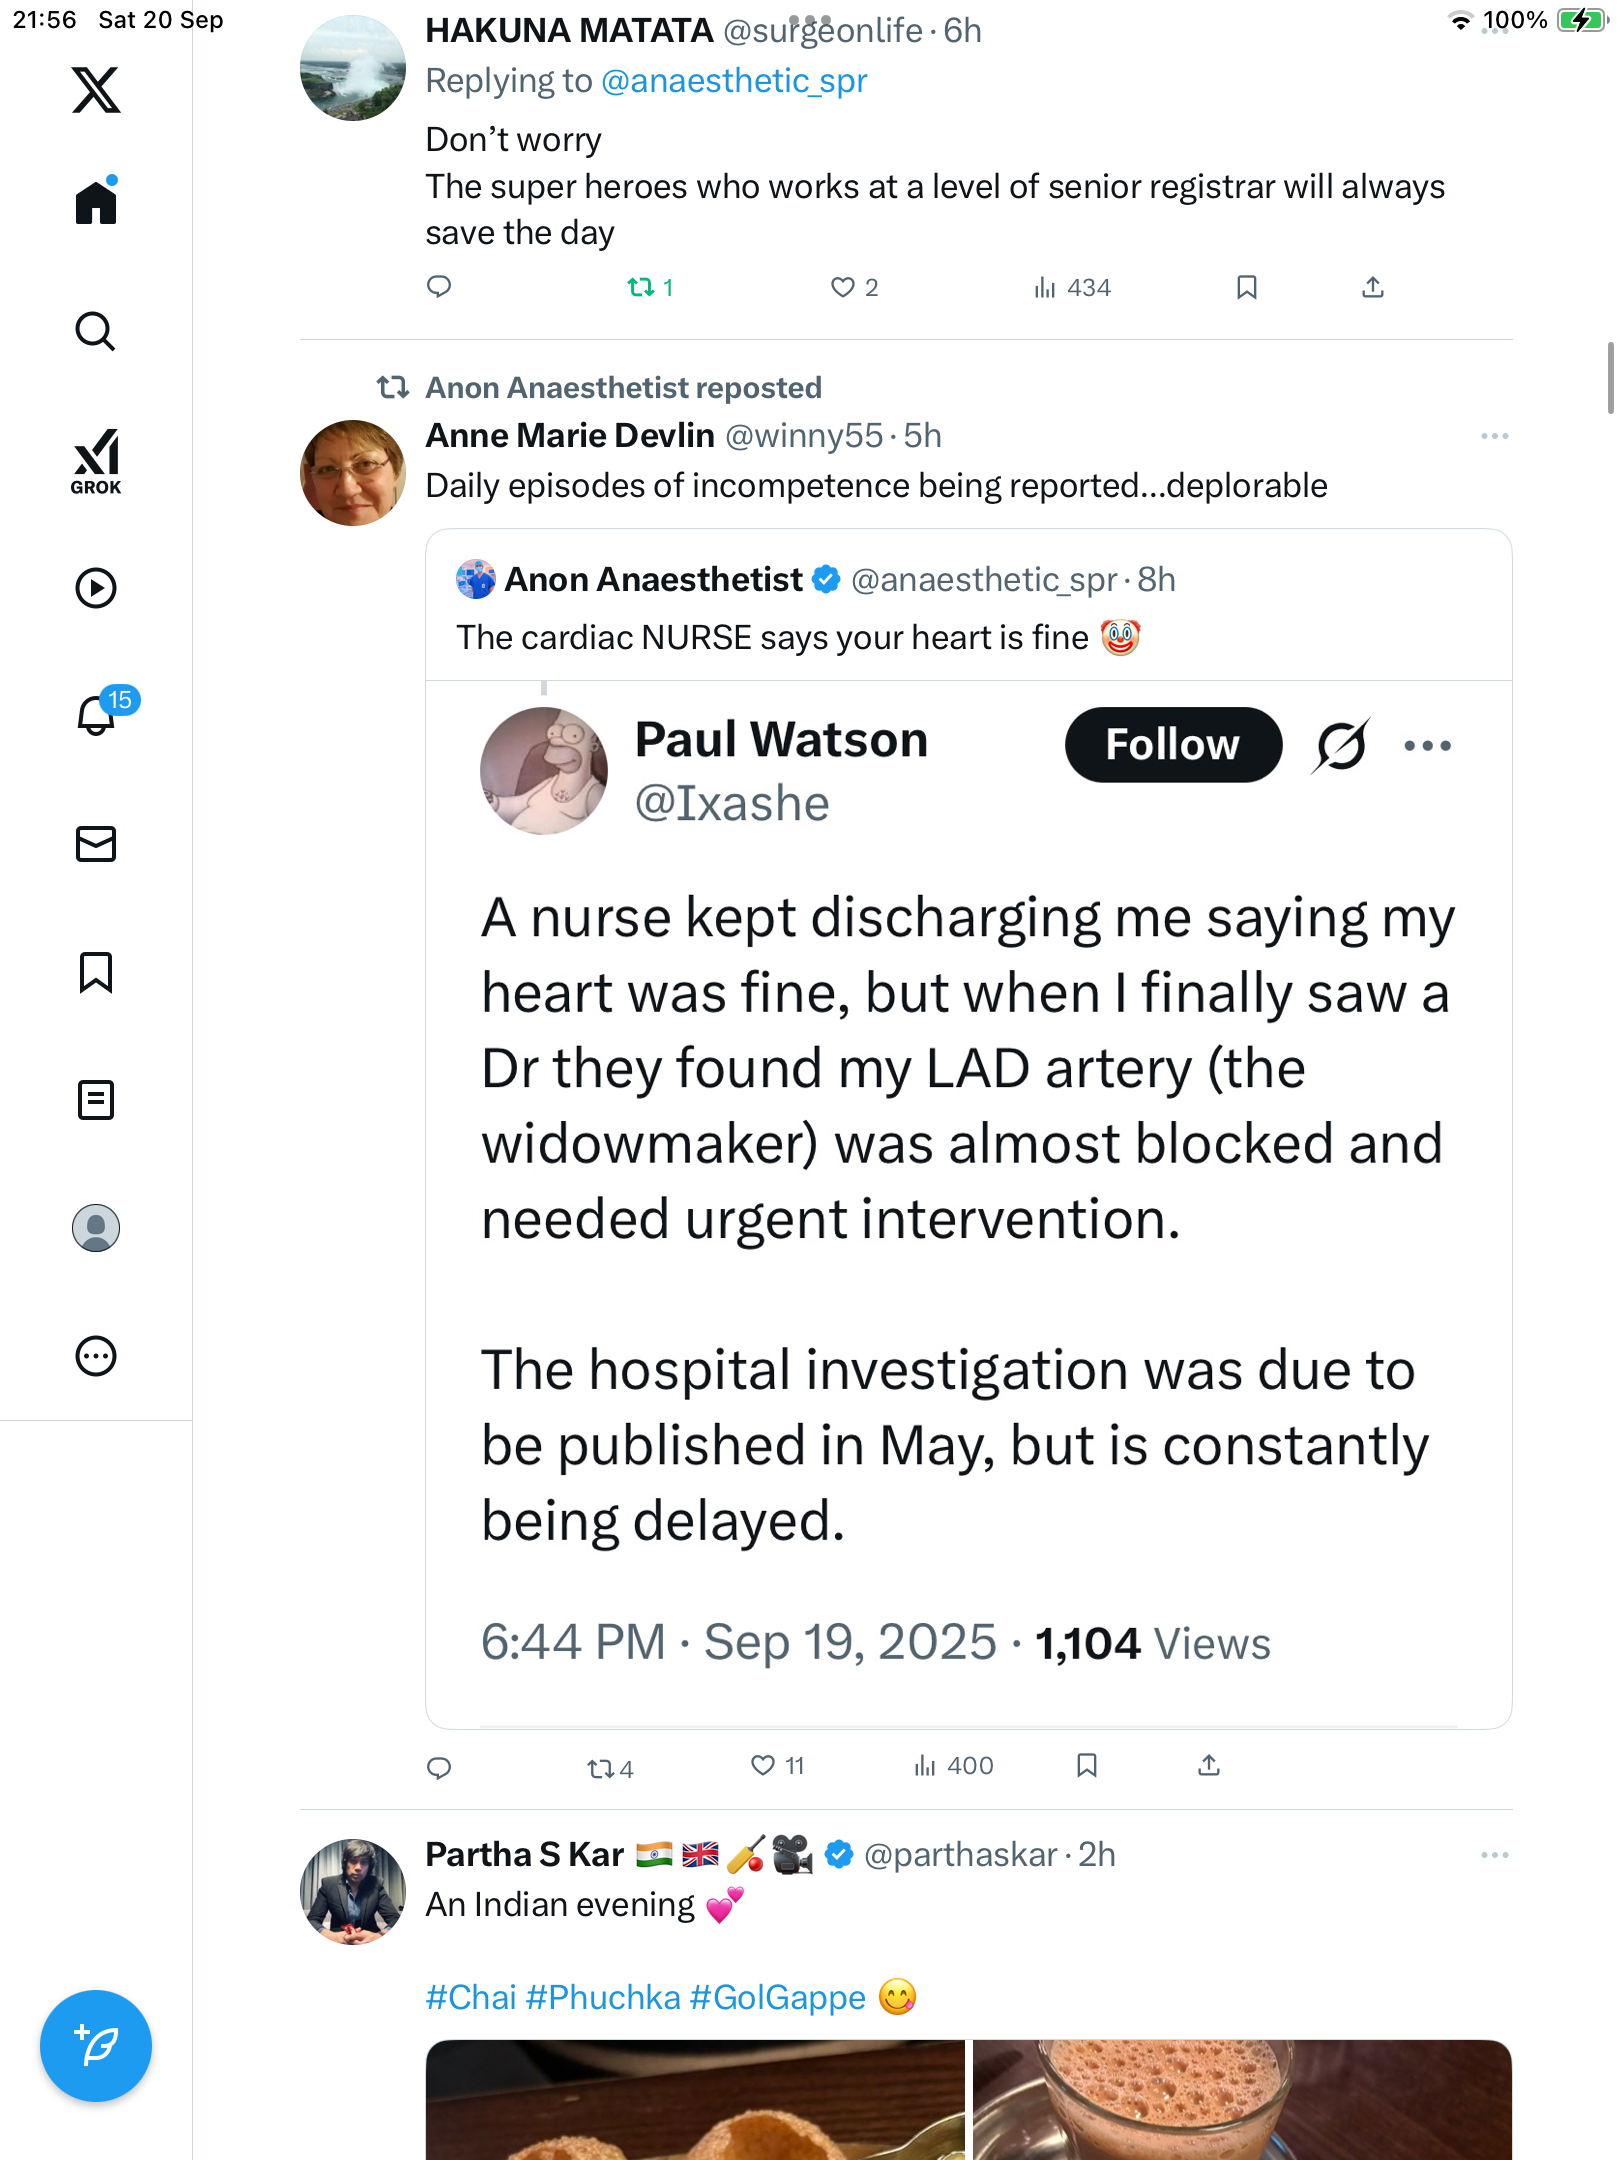Open more options on Partha S Kar's post
Image resolution: width=1620 pixels, height=2160 pixels.
point(1494,1855)
